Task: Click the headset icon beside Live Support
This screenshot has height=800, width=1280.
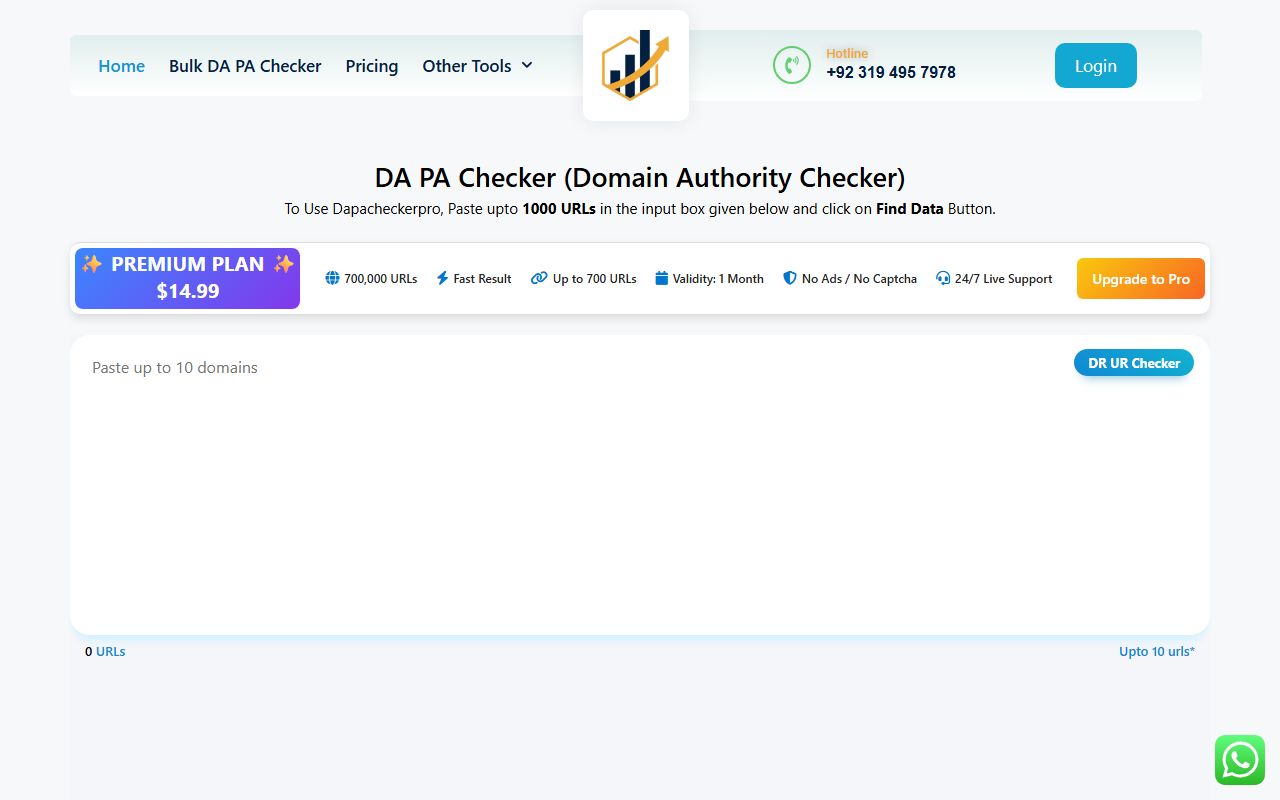Action: tap(943, 278)
